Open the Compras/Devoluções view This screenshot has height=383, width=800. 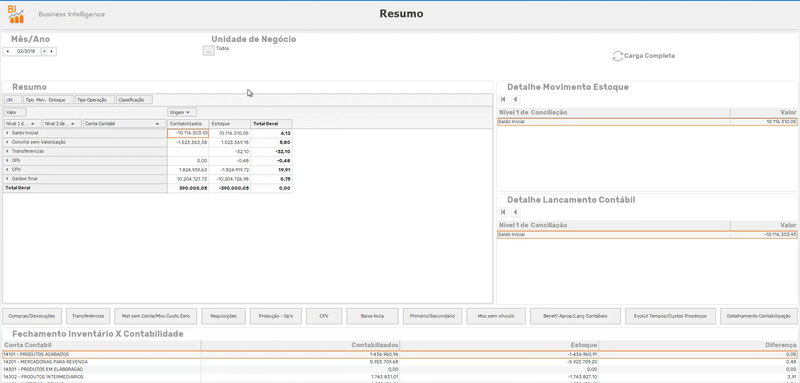(x=32, y=316)
